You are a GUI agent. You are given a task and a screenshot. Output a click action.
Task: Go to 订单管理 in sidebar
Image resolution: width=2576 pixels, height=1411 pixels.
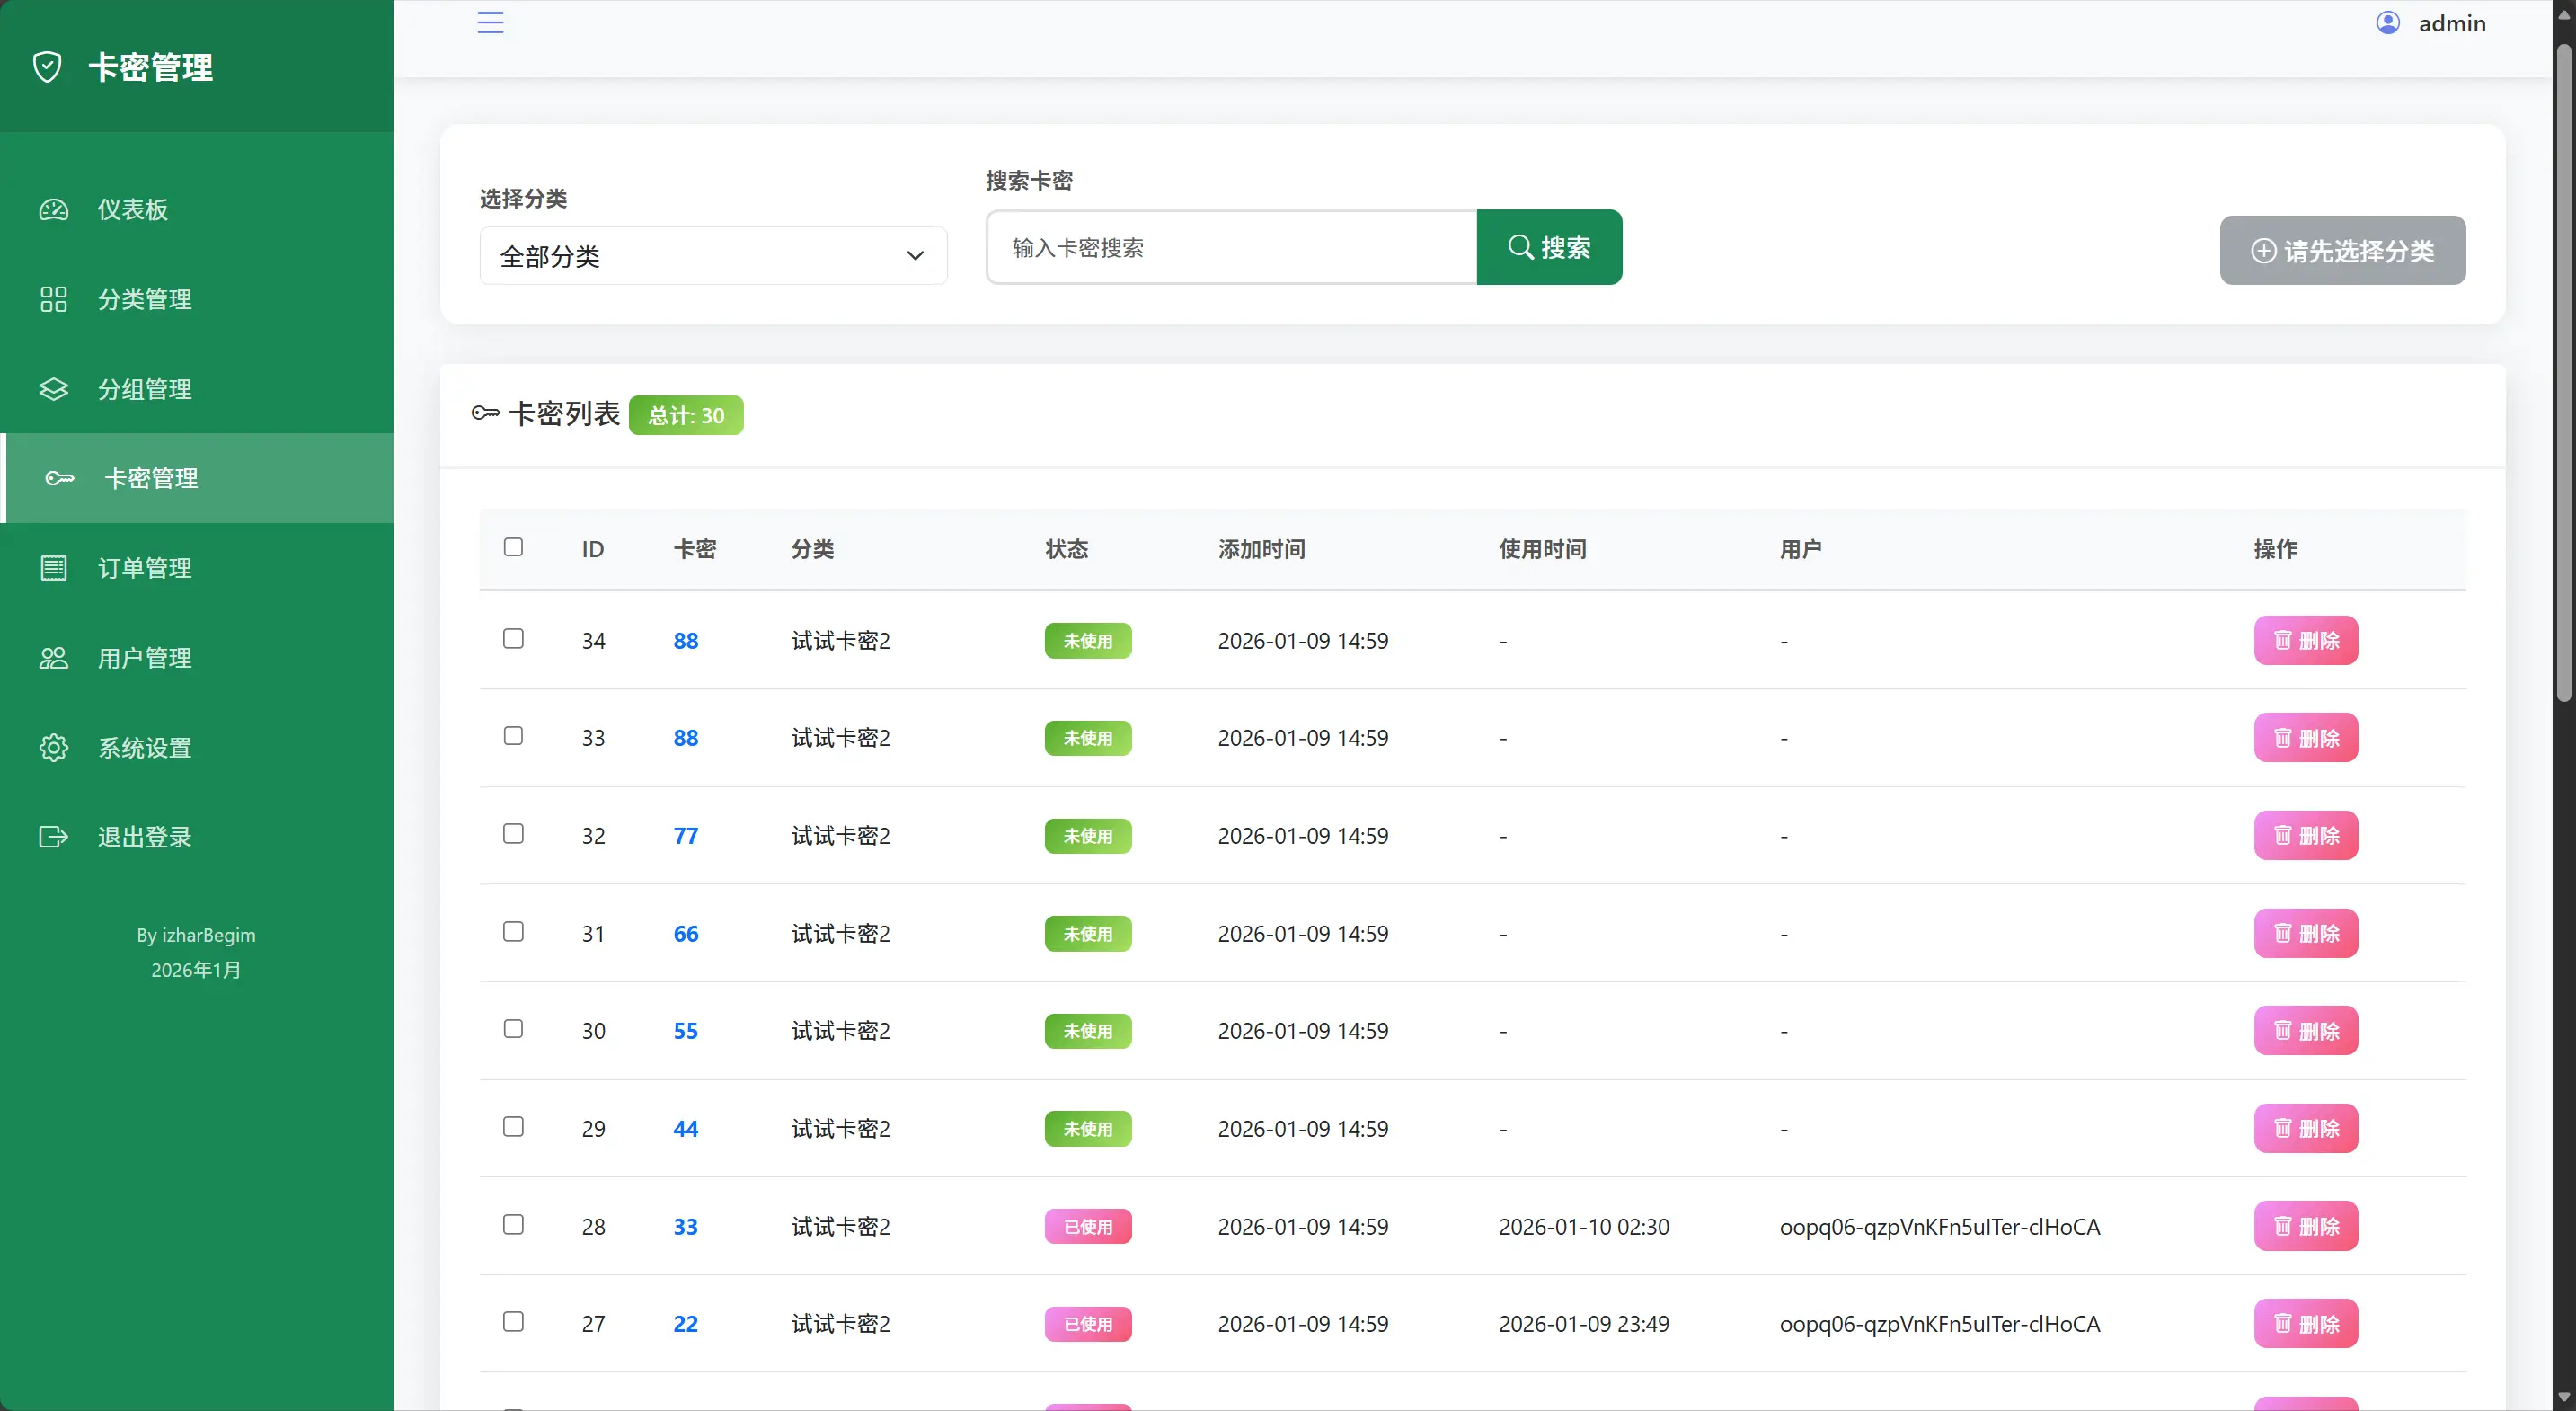click(x=145, y=568)
